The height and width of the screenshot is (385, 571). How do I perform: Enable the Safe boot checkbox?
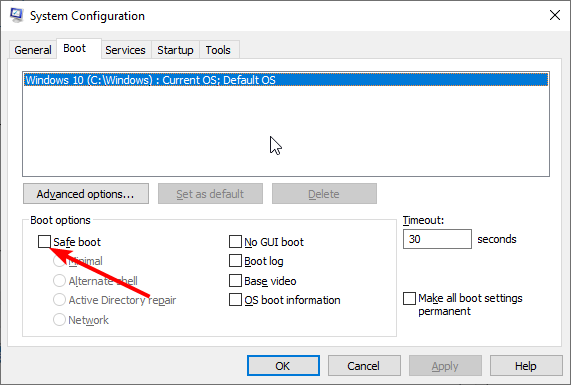point(44,241)
